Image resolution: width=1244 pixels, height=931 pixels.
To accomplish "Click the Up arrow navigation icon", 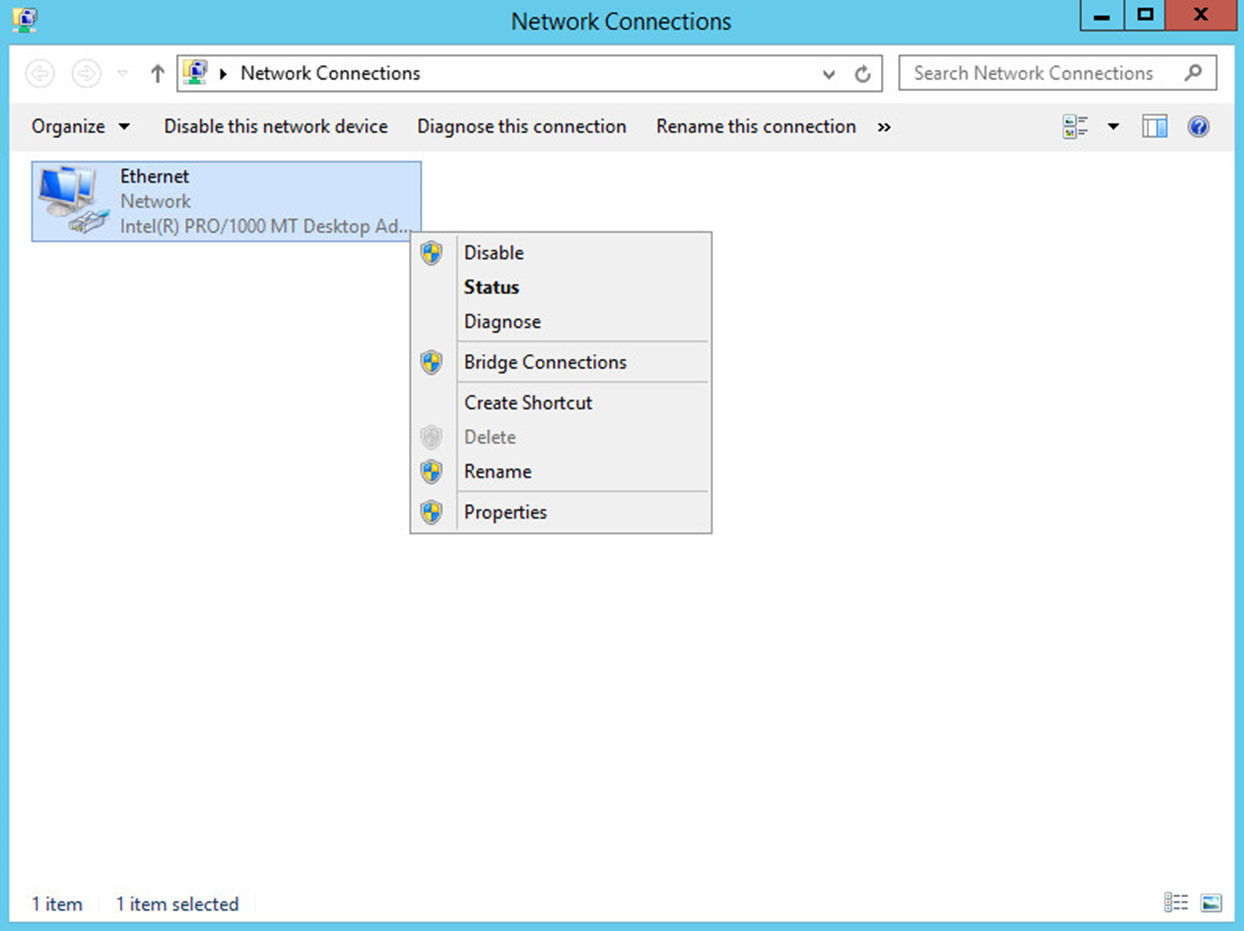I will click(157, 74).
